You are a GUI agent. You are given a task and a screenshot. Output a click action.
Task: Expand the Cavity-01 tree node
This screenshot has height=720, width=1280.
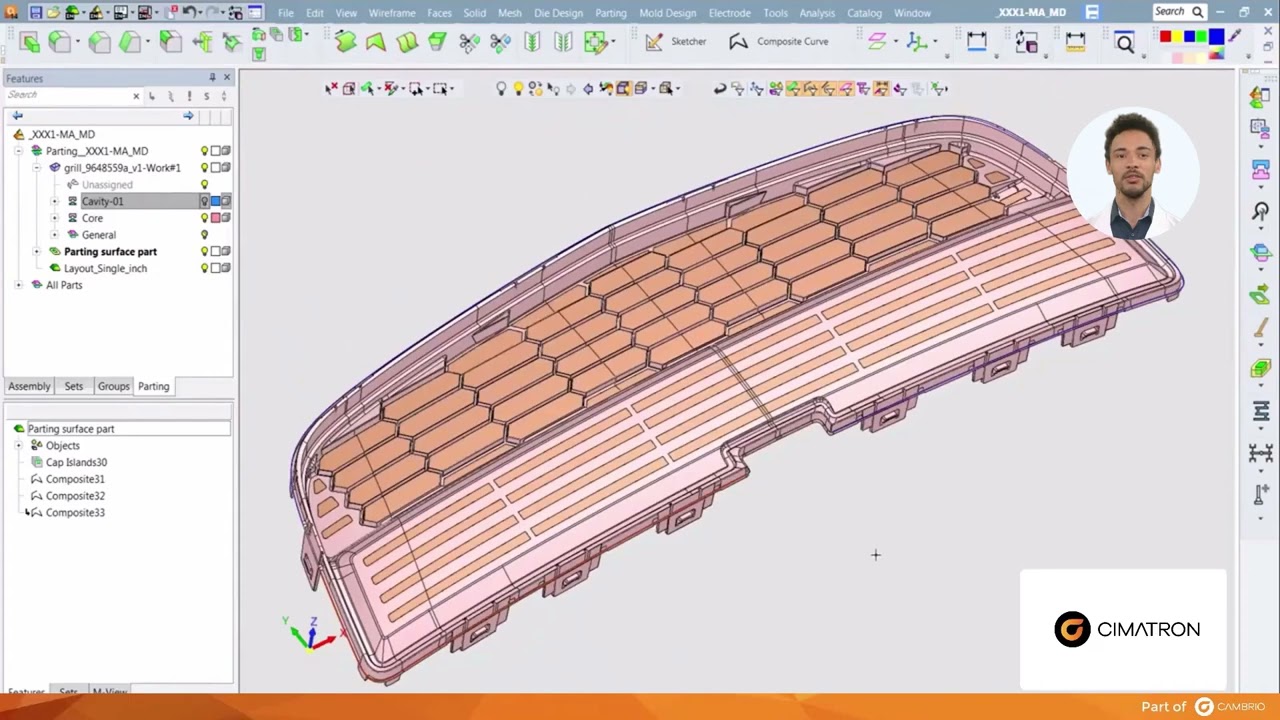(x=55, y=201)
